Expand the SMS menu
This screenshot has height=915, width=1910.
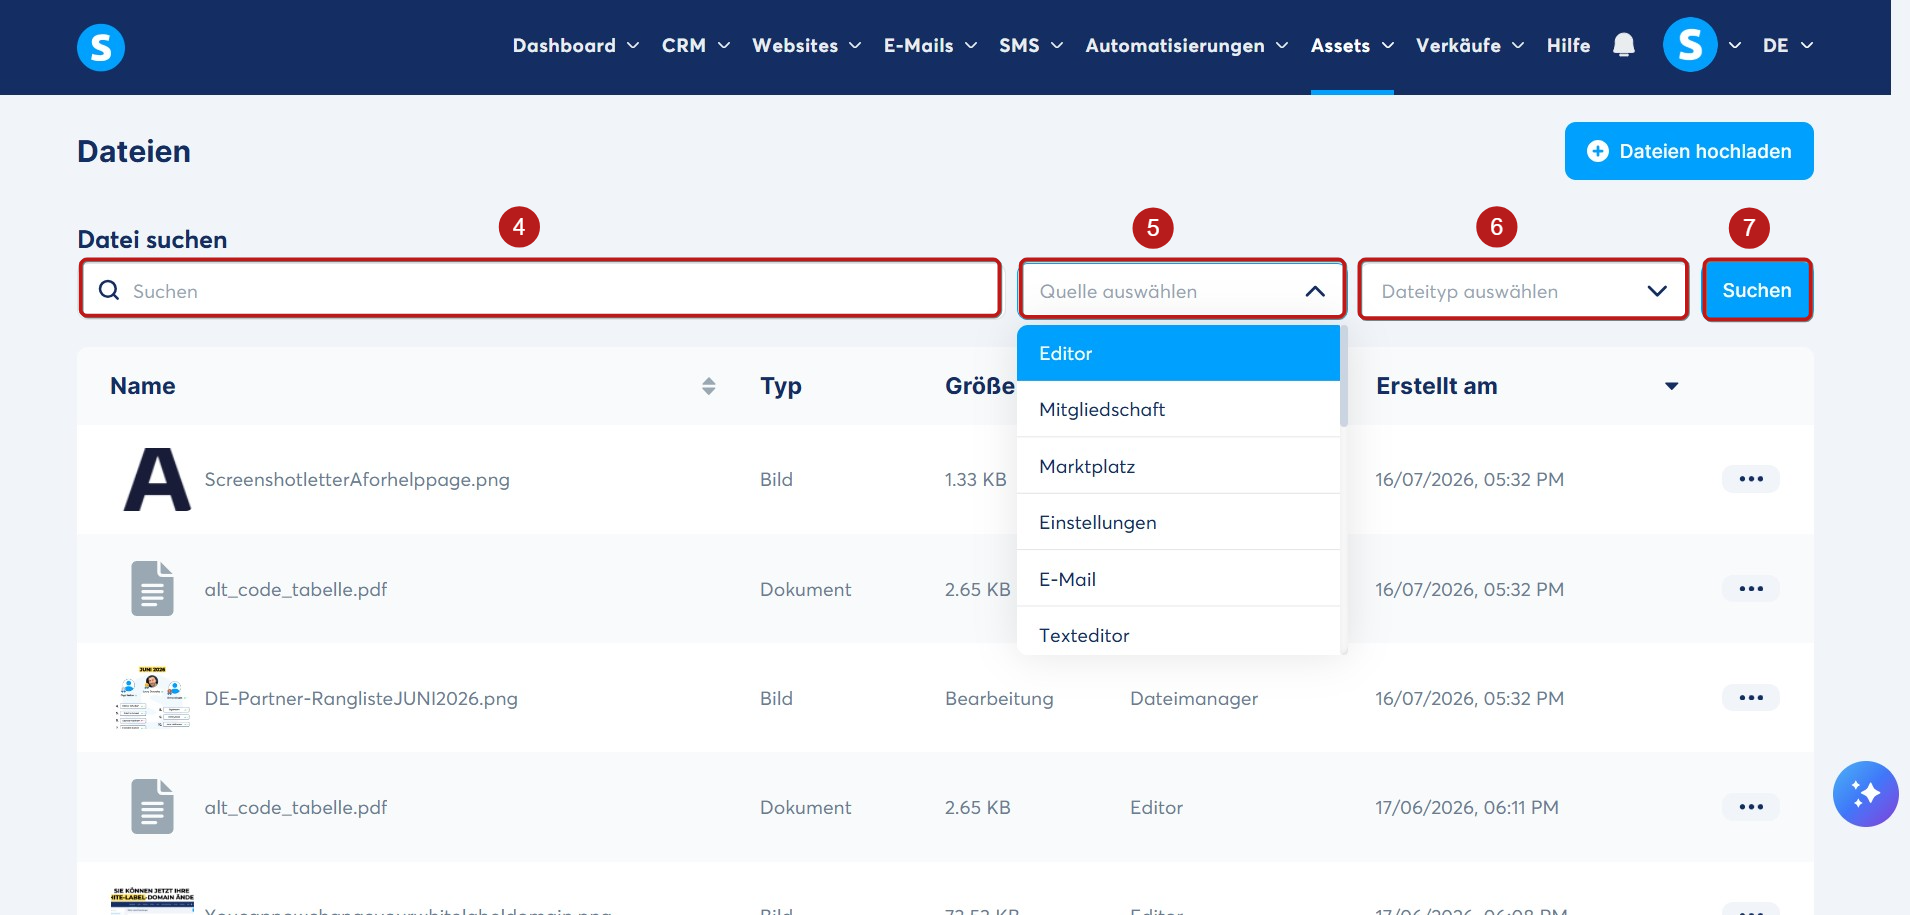click(x=1031, y=45)
